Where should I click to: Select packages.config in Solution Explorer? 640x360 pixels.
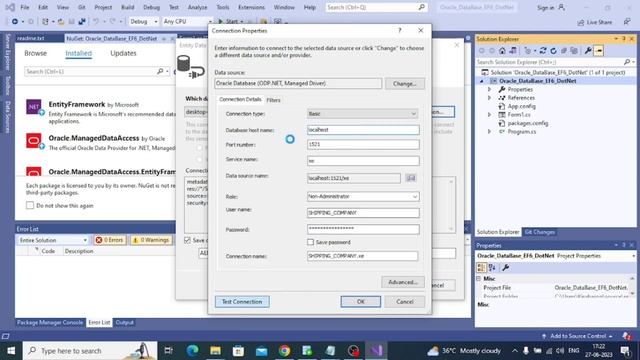tap(527, 123)
